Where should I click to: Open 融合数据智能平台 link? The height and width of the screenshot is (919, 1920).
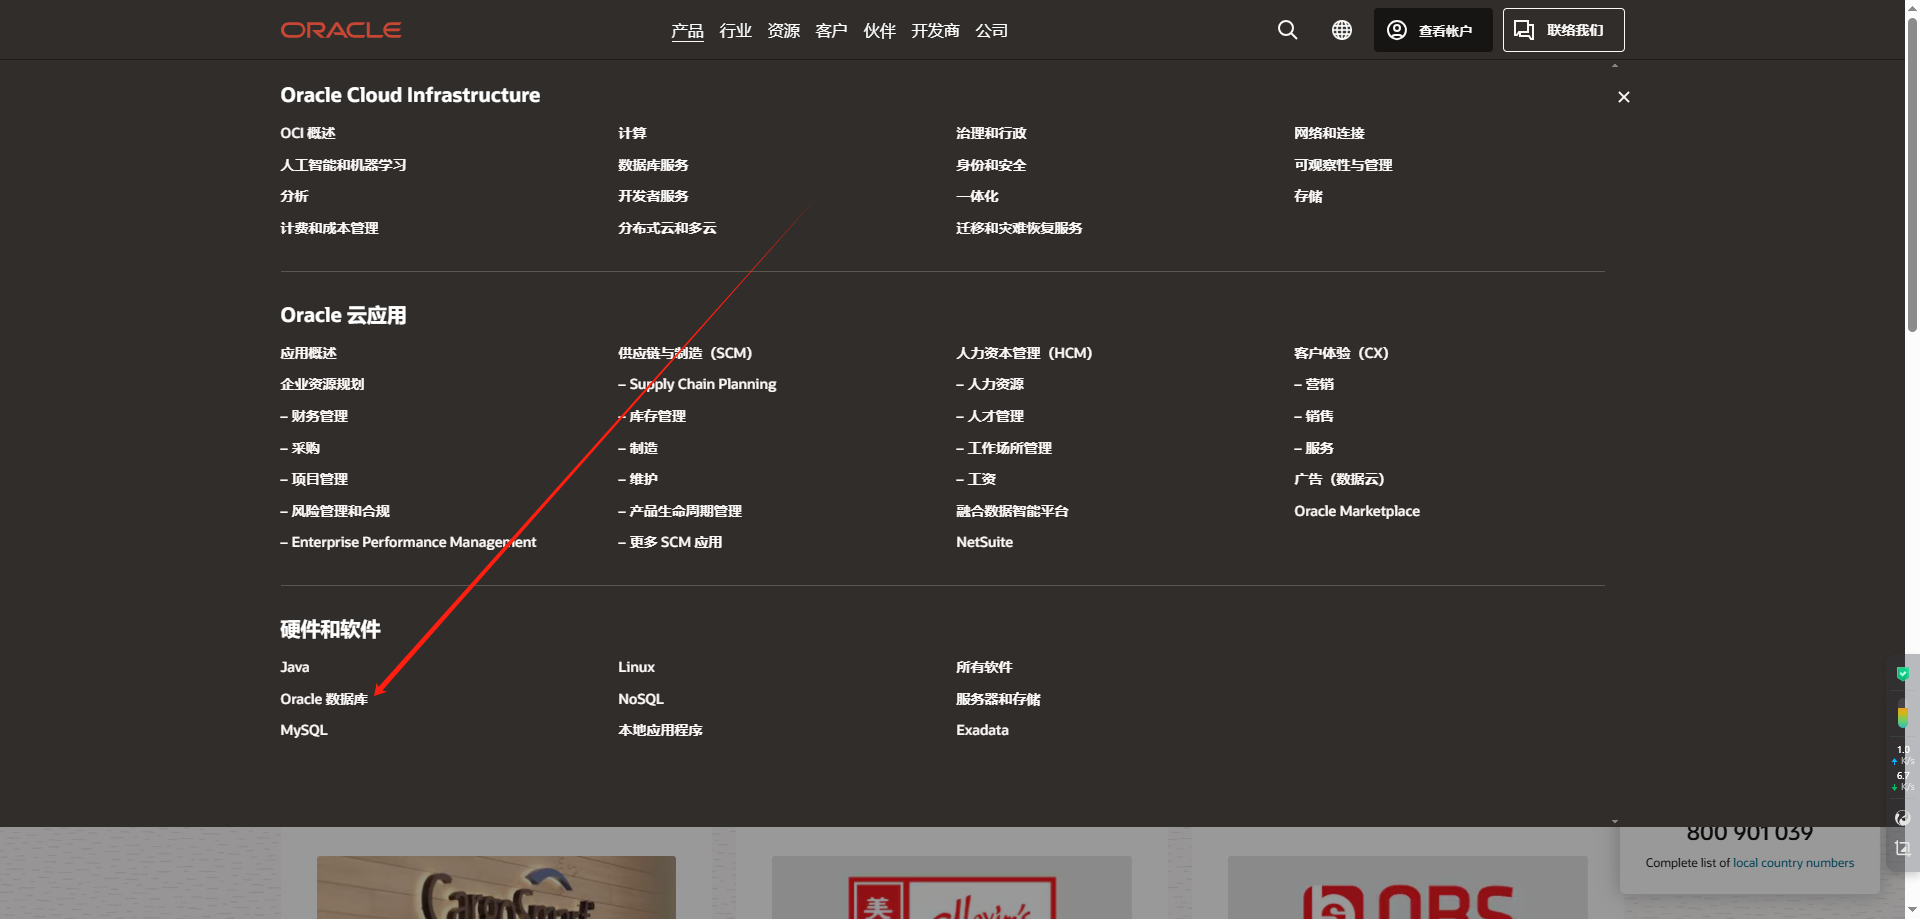(1012, 511)
